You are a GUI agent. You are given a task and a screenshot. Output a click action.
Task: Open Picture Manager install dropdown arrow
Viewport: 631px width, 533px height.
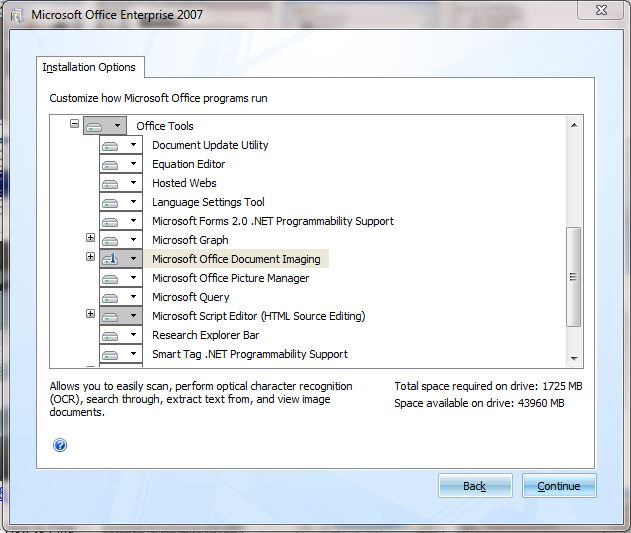point(133,277)
